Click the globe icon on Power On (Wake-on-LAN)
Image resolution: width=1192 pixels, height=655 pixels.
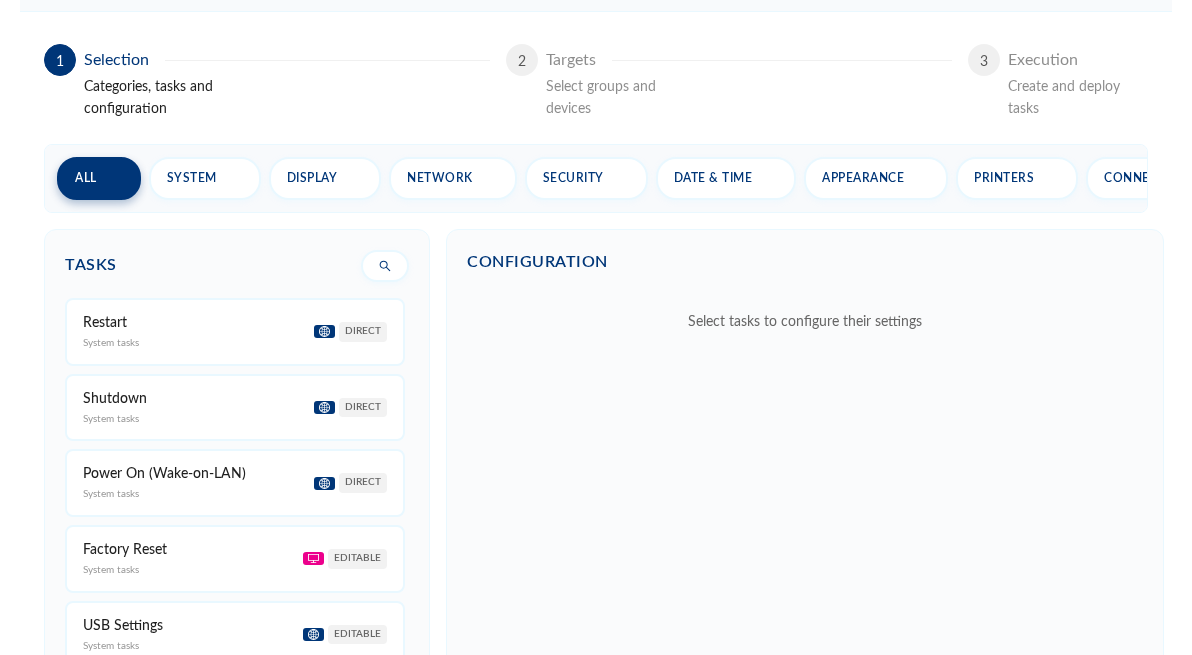coord(324,483)
